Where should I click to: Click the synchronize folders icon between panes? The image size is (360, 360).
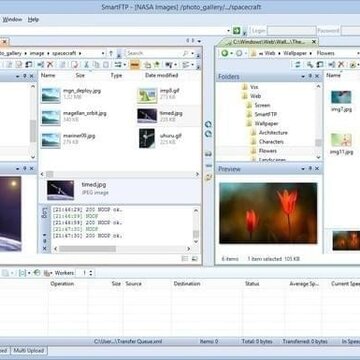[208, 178]
